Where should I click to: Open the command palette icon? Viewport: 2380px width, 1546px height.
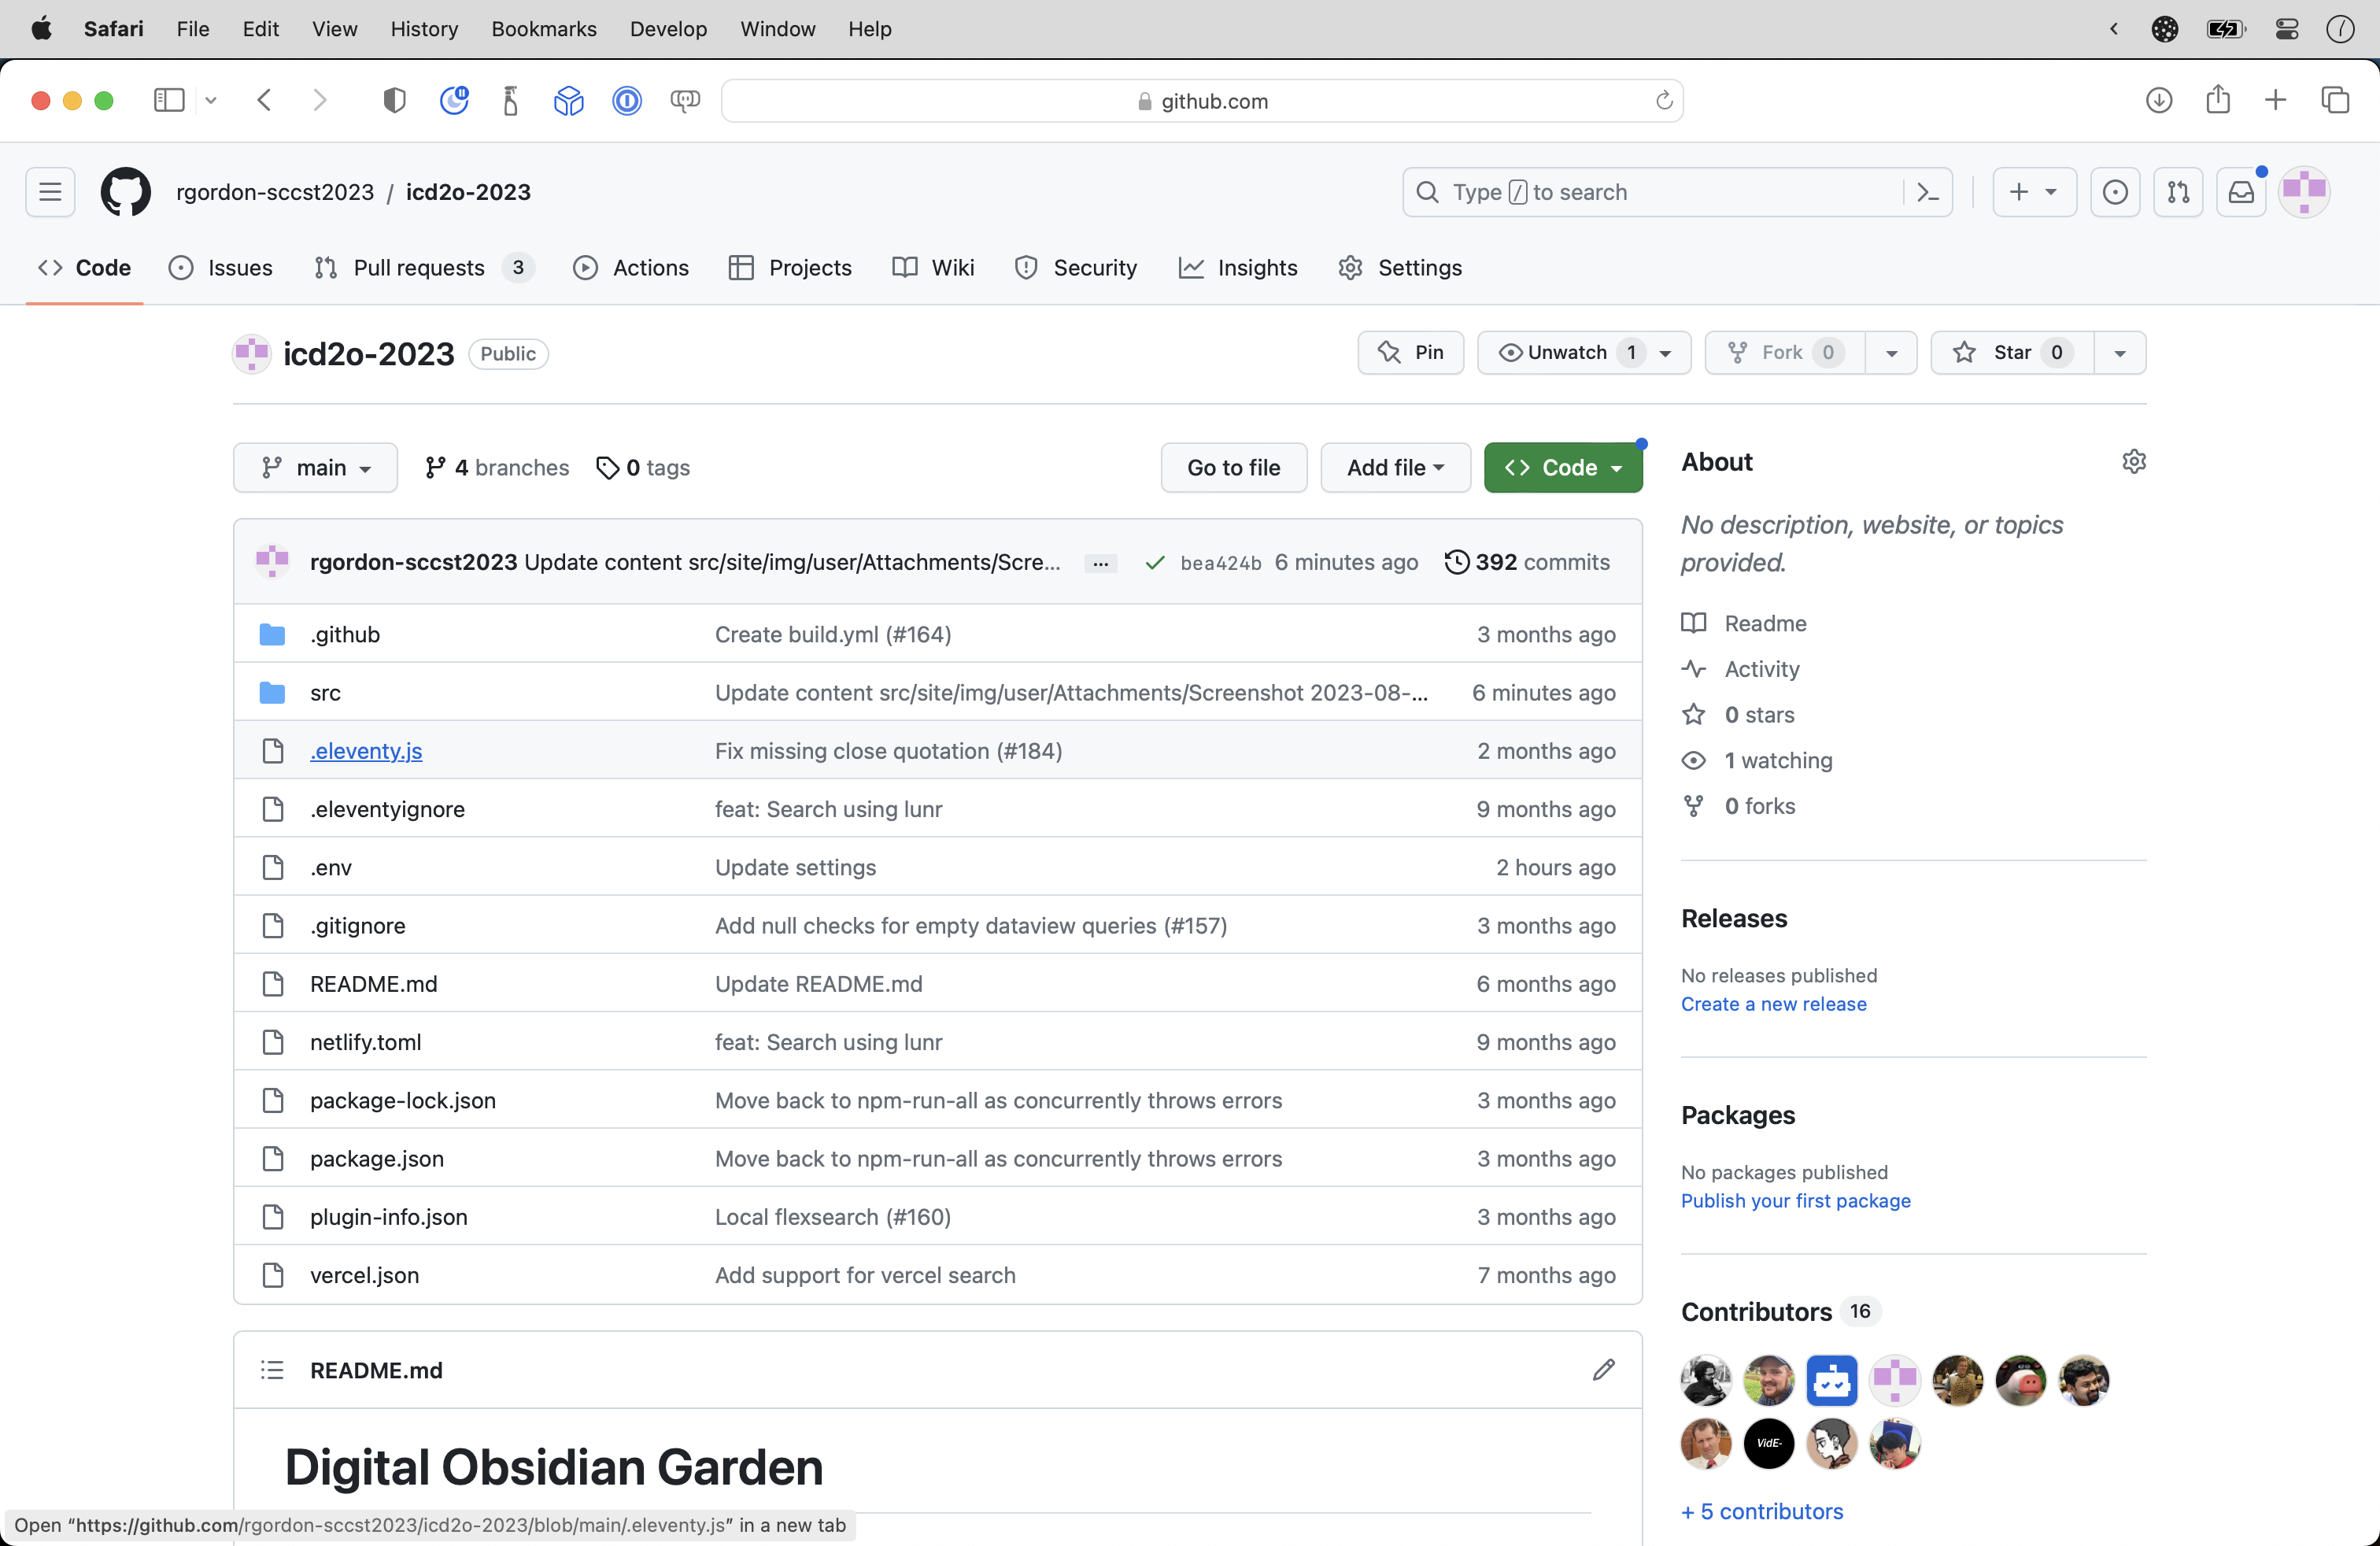[x=1928, y=192]
